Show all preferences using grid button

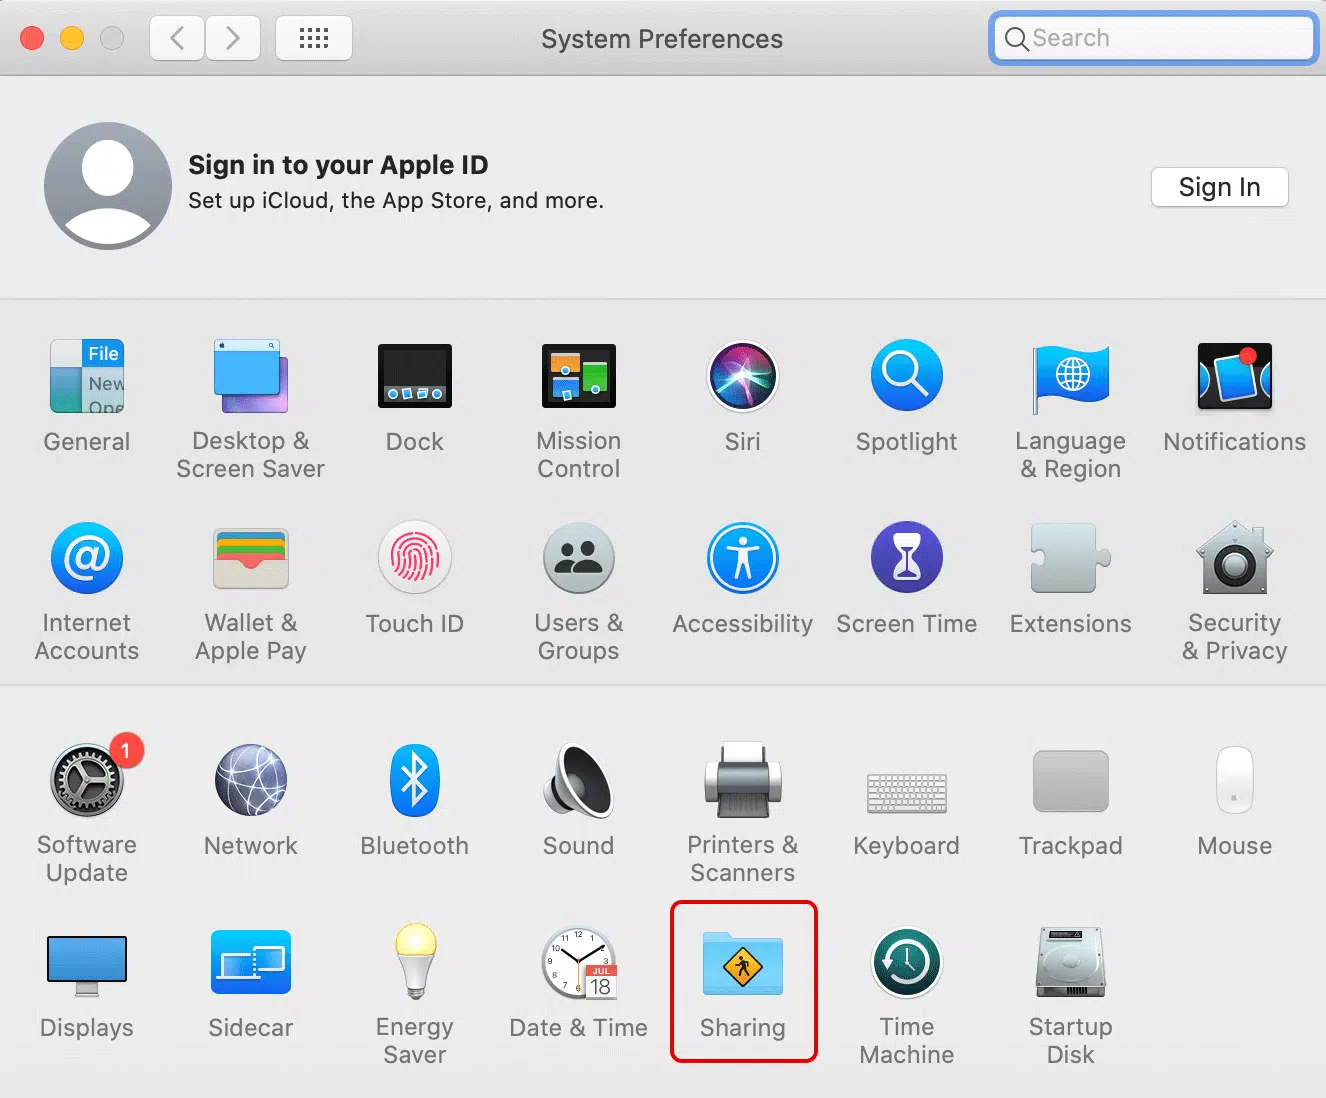[314, 39]
